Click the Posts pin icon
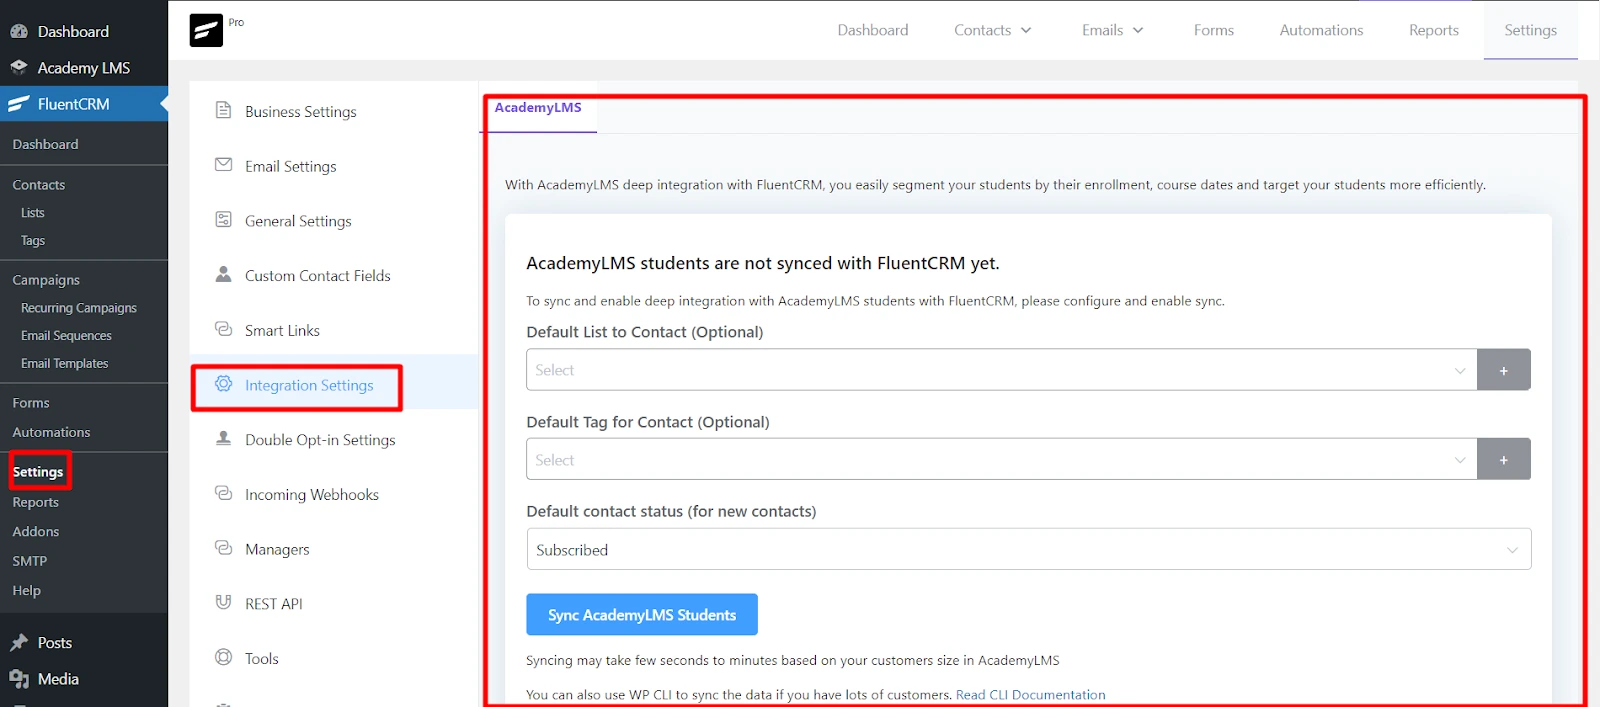Viewport: 1600px width, 707px height. 19,642
